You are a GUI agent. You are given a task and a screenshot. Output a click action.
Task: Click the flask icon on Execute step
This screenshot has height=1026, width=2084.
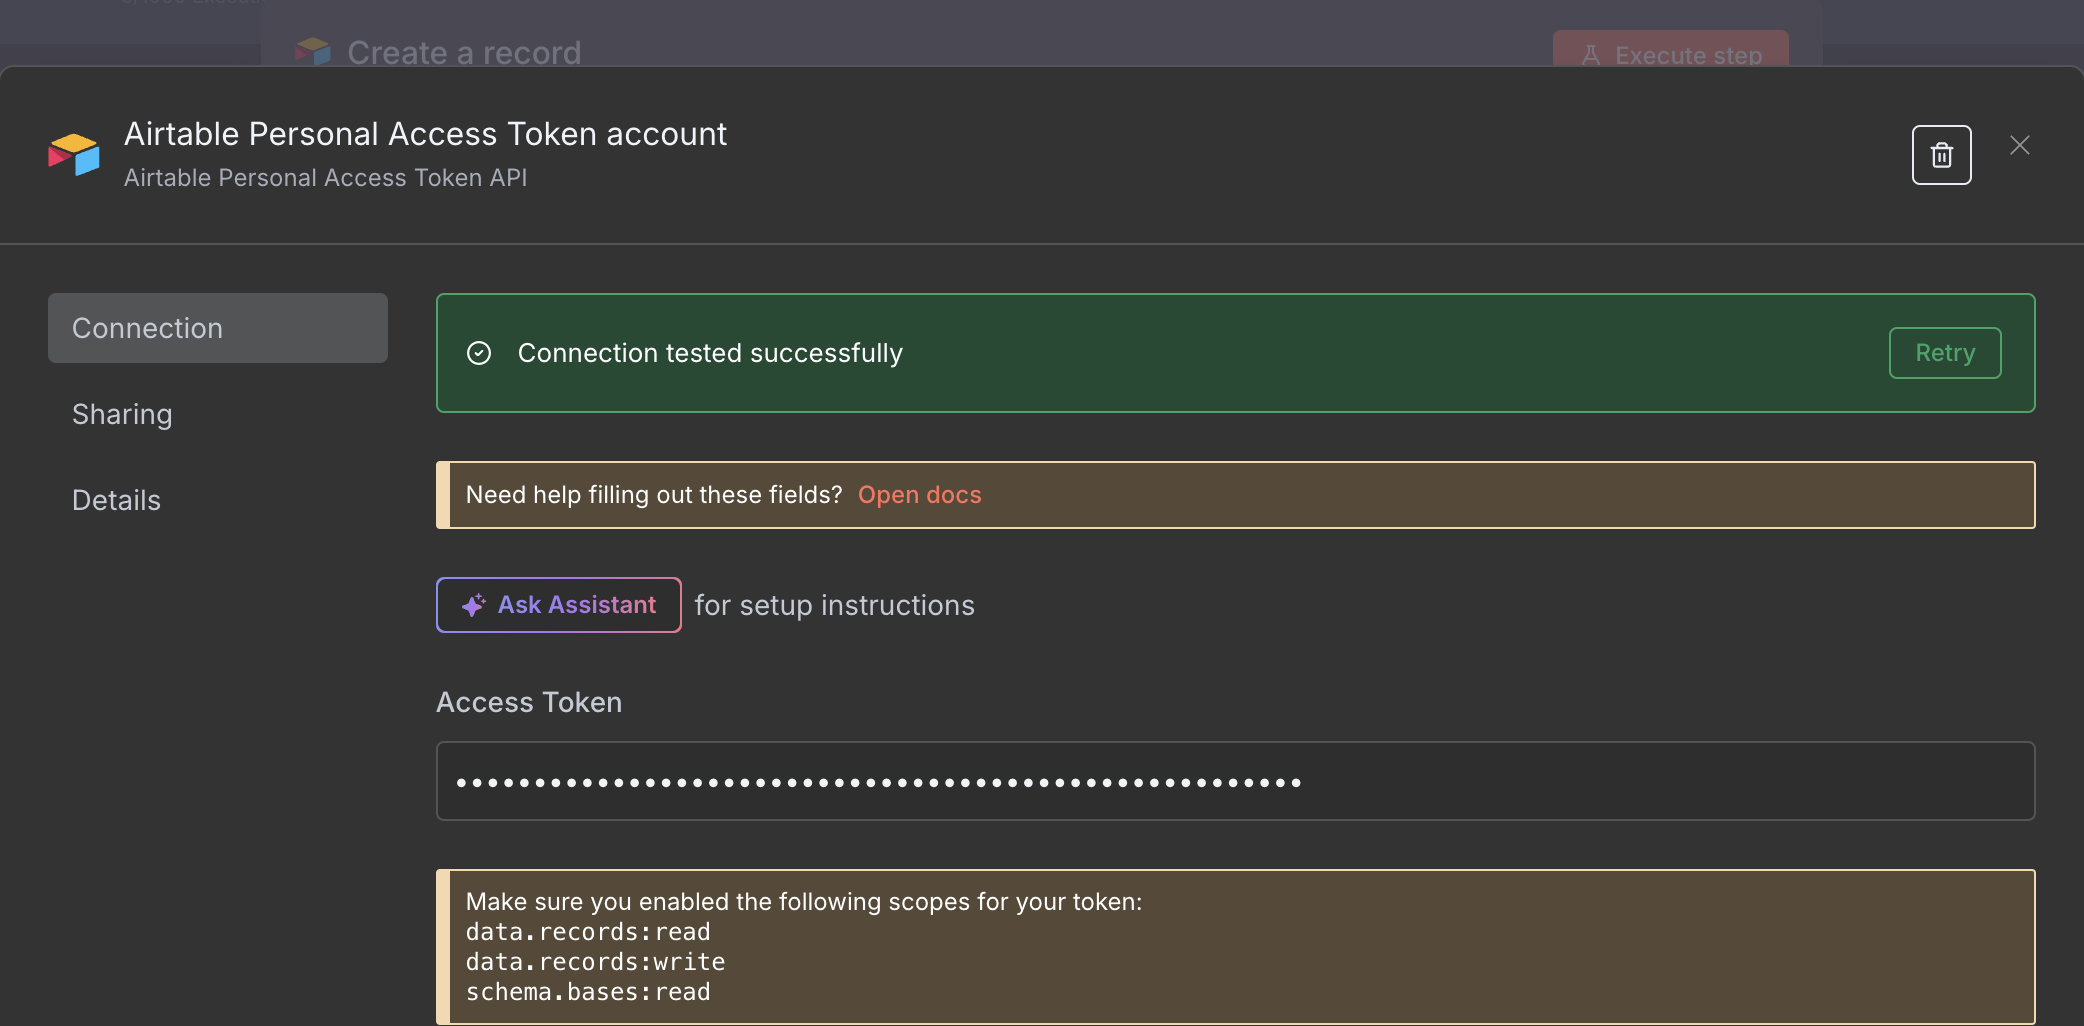(1591, 55)
